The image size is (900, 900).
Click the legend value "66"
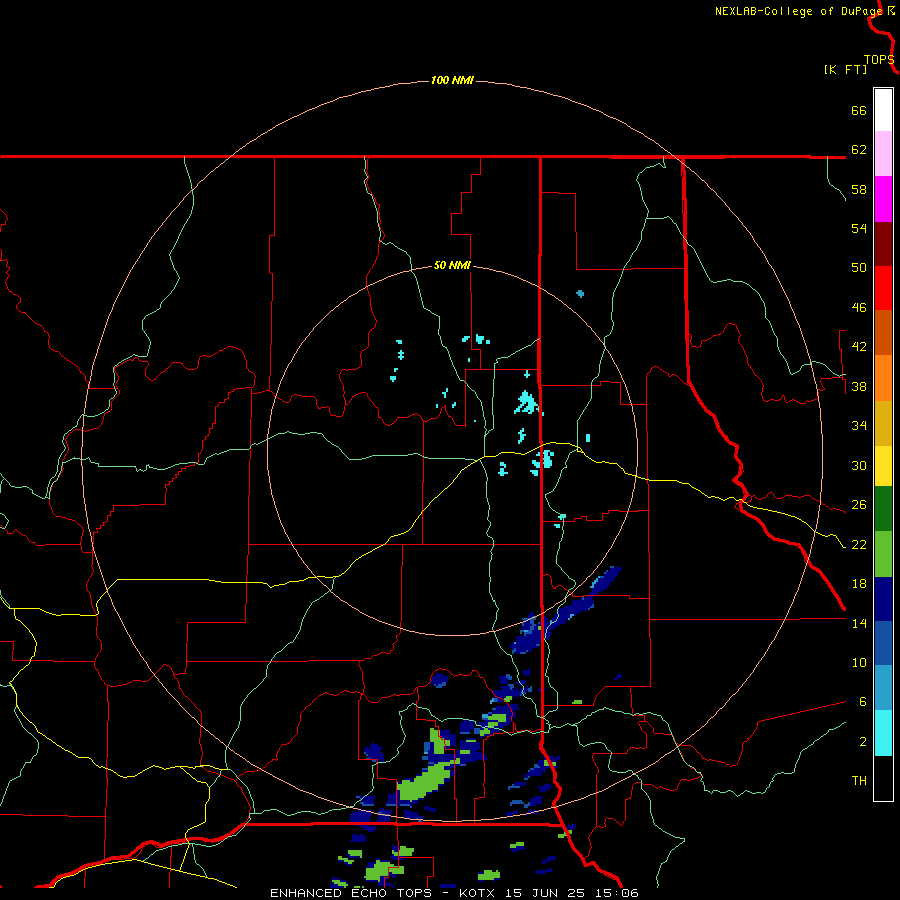(x=859, y=111)
